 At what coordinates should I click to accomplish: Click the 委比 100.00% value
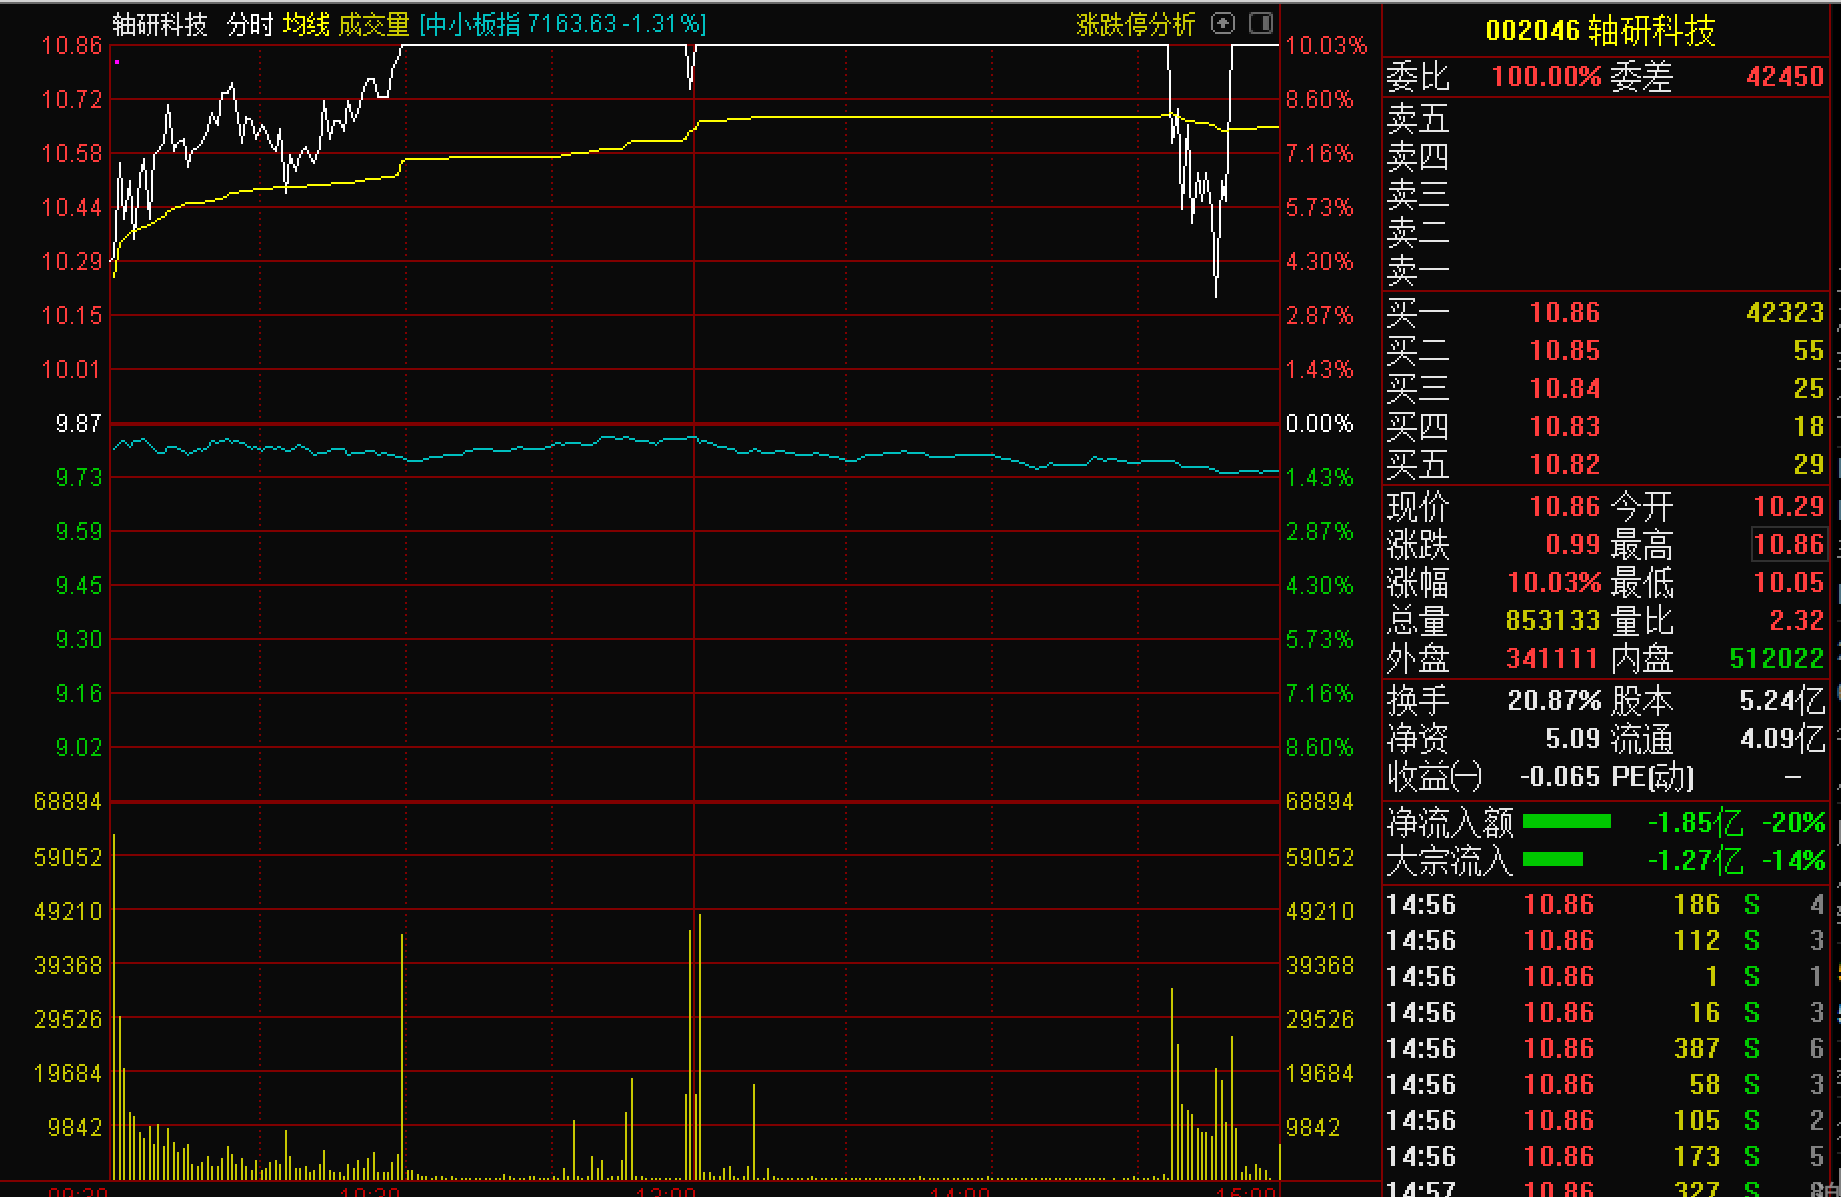[x=1546, y=77]
